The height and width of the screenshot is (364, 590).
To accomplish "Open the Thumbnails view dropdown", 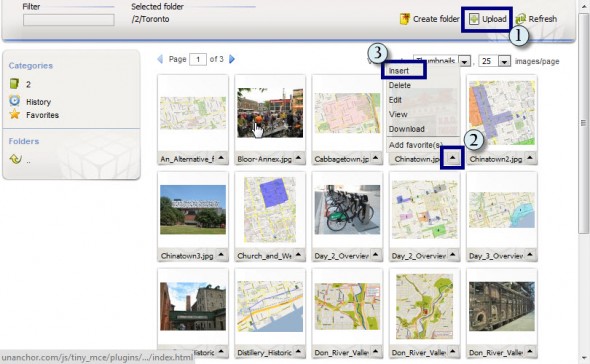I will [x=465, y=61].
